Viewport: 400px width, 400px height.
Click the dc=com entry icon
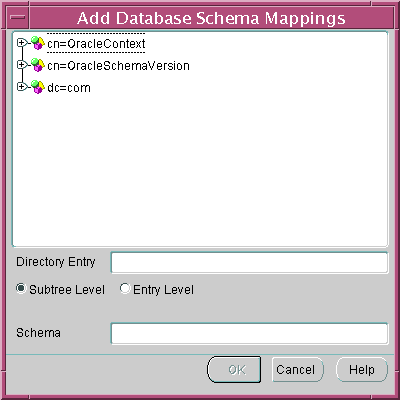[x=38, y=87]
